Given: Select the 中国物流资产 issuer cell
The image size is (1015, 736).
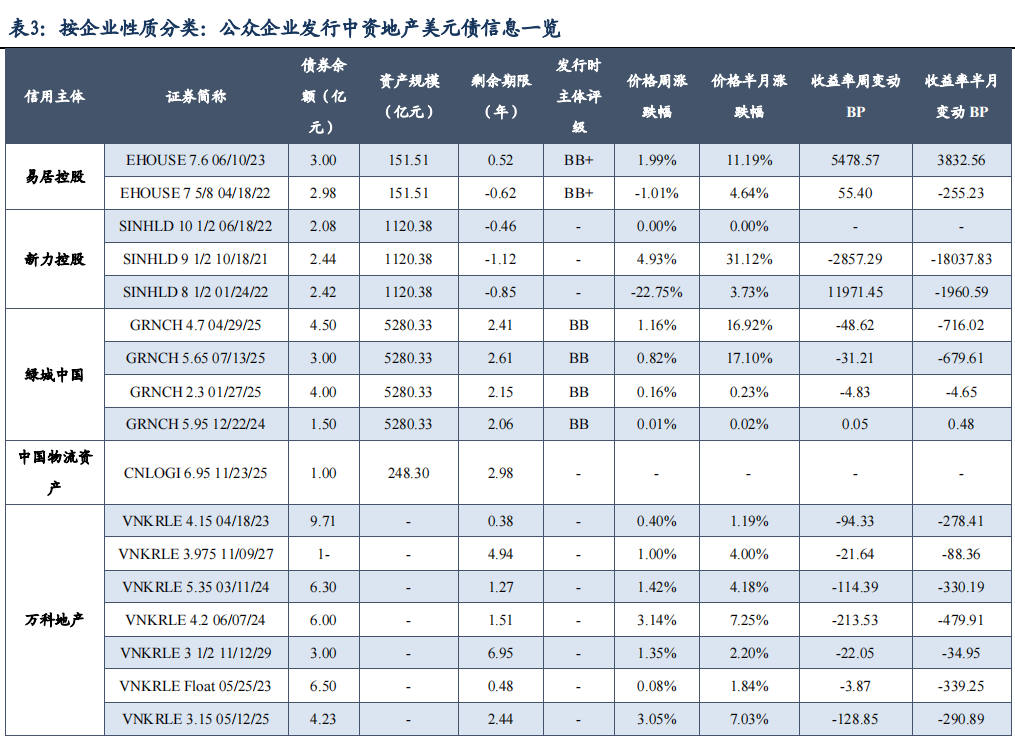Looking at the screenshot, I should 54,473.
